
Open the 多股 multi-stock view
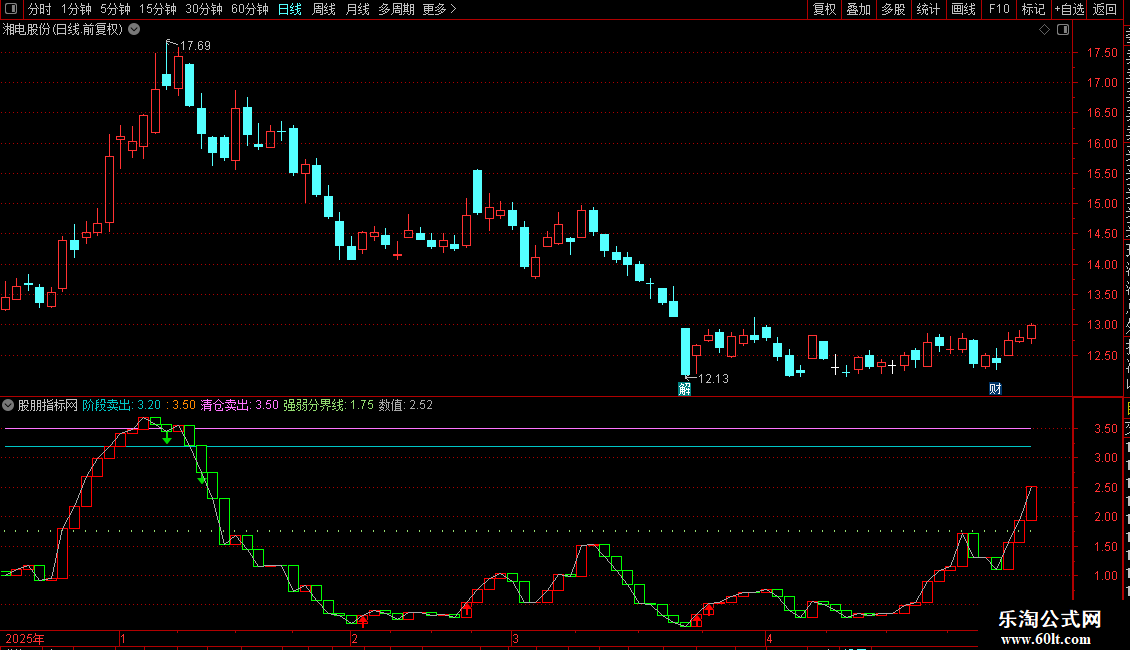tap(894, 9)
